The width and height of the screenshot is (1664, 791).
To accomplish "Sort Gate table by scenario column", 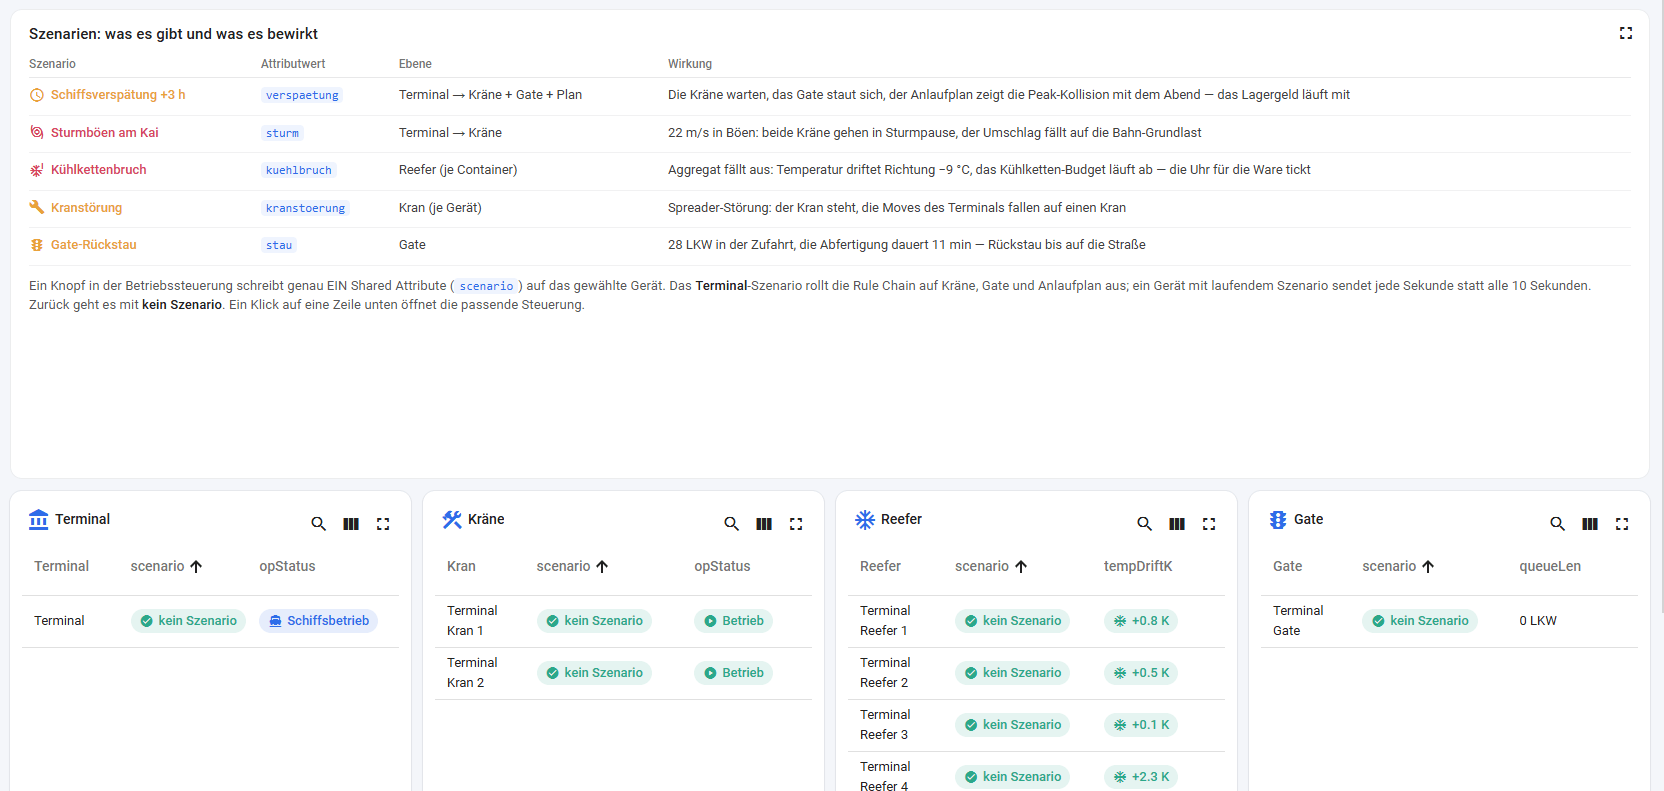I will (x=1398, y=566).
